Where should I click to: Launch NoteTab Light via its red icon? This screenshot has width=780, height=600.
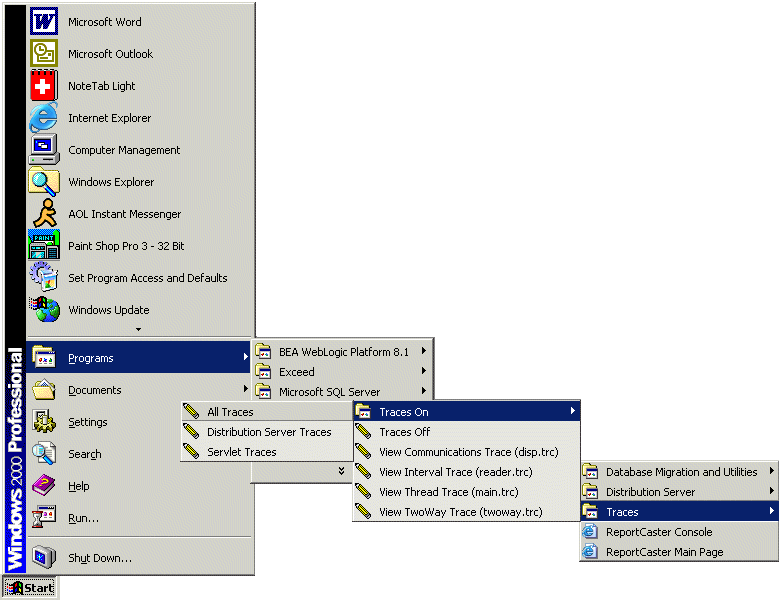click(x=44, y=86)
